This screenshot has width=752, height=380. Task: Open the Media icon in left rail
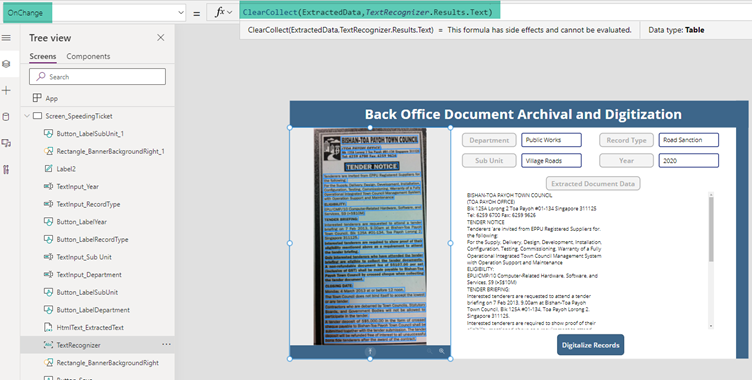(x=6, y=143)
